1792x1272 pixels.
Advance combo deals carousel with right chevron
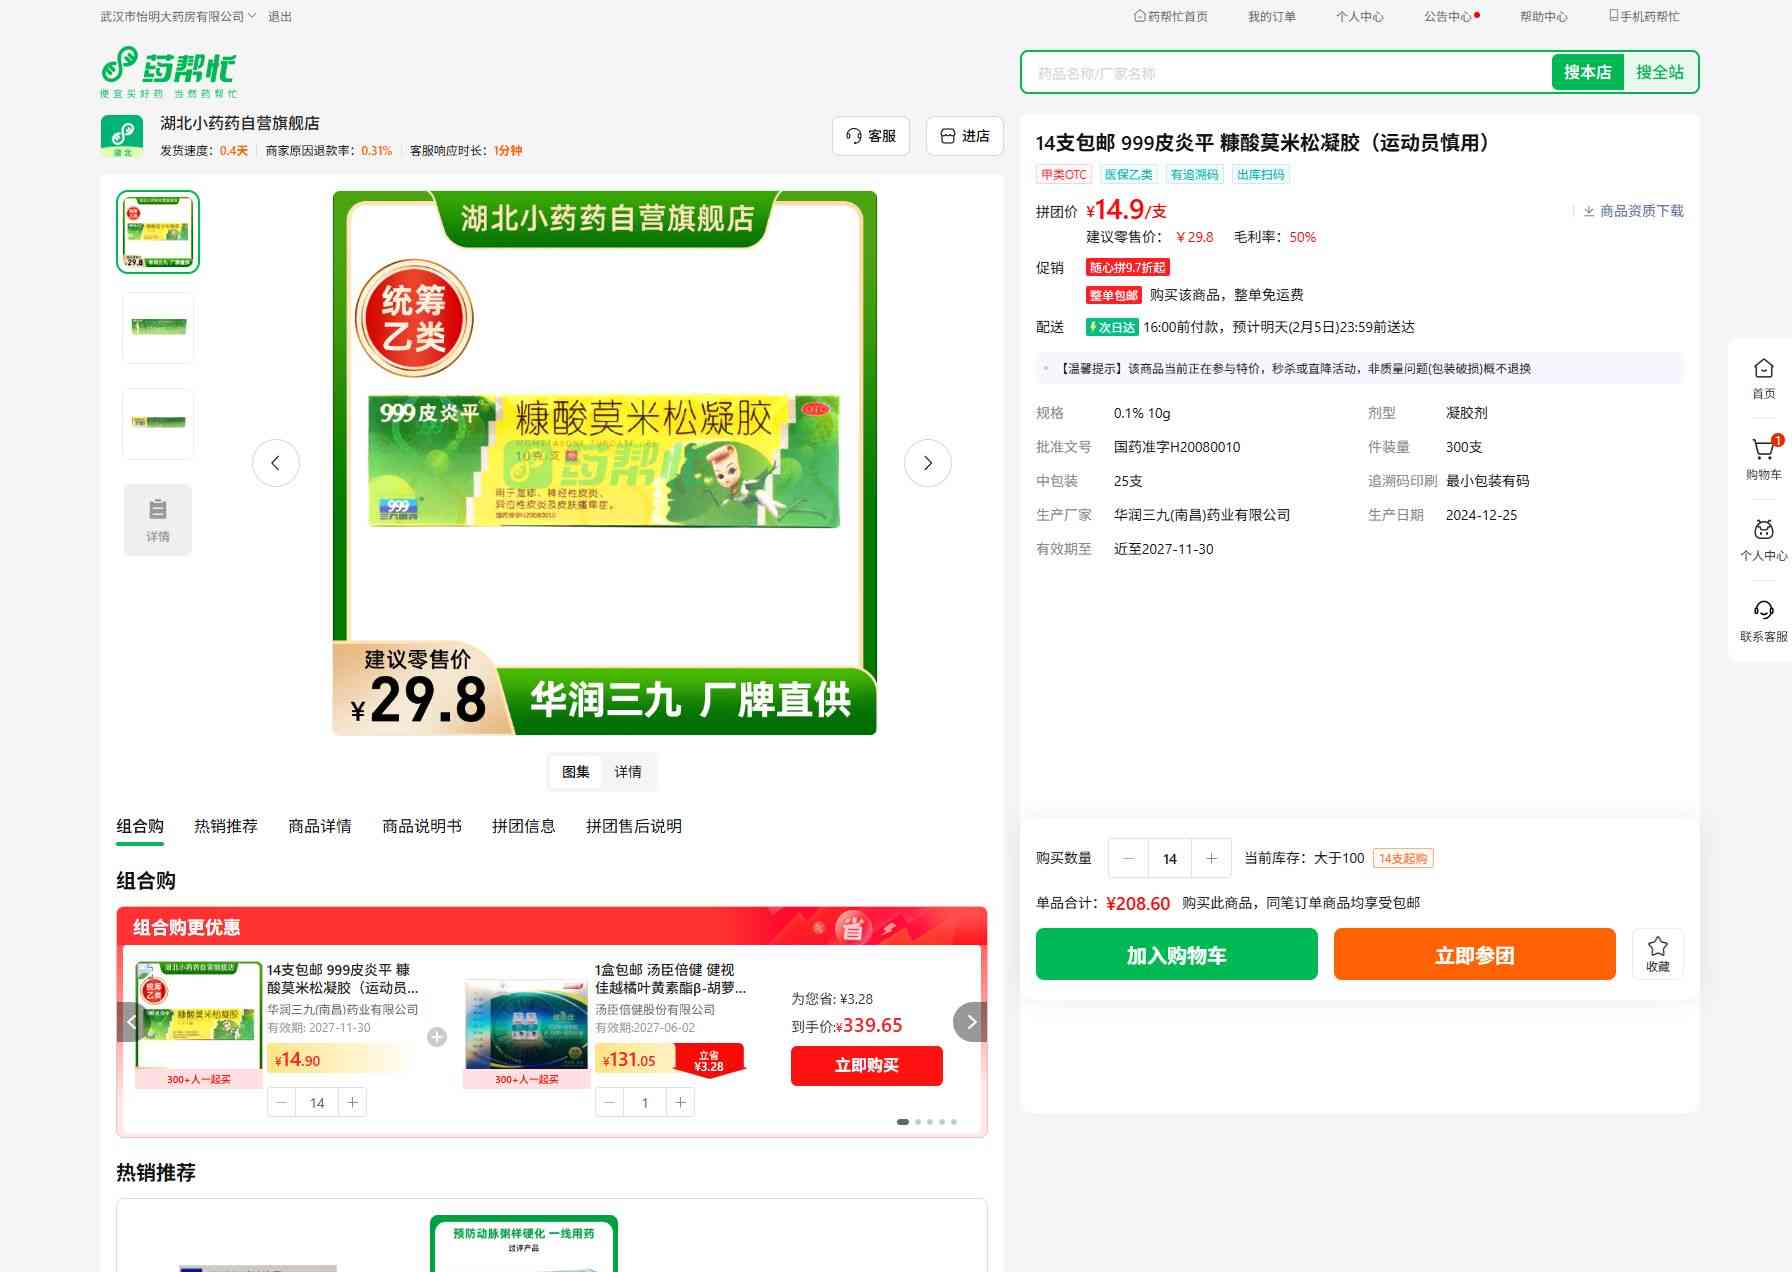[x=970, y=1022]
